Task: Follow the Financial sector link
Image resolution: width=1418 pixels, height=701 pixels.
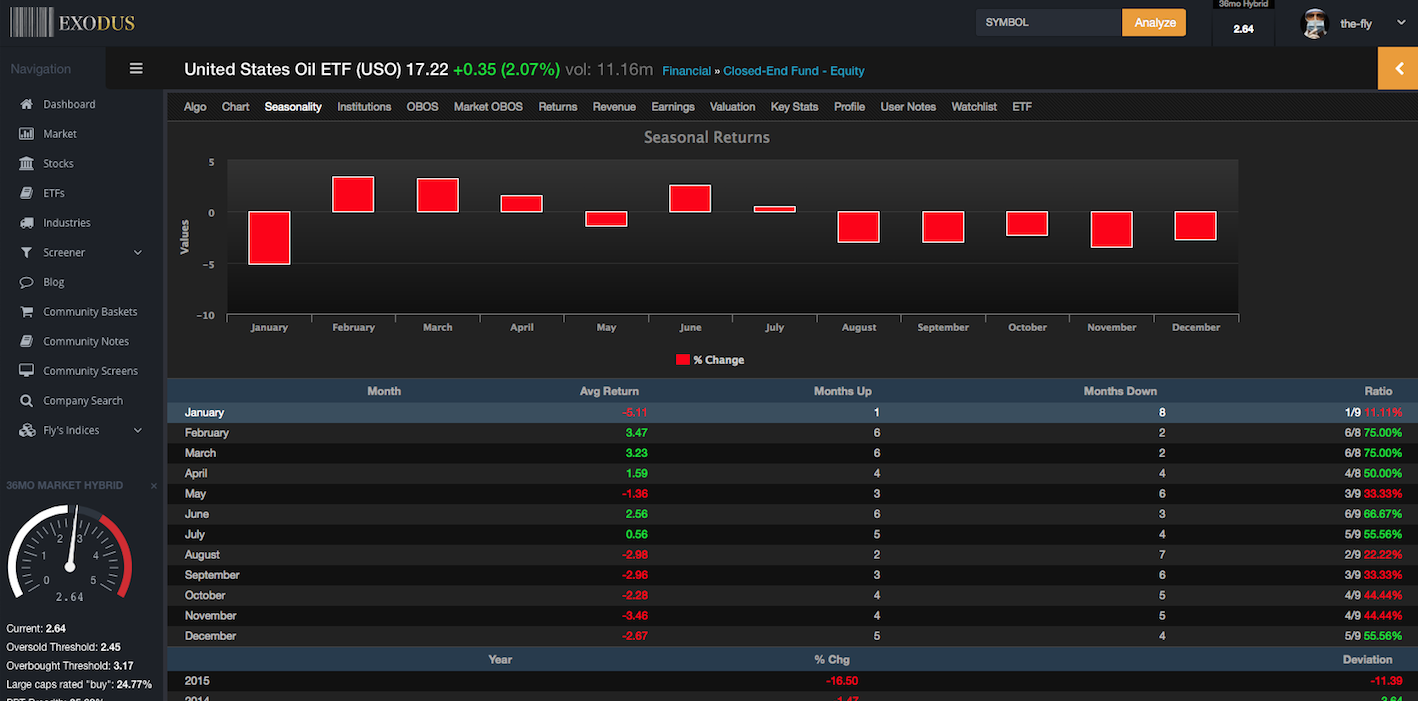Action: coord(686,71)
